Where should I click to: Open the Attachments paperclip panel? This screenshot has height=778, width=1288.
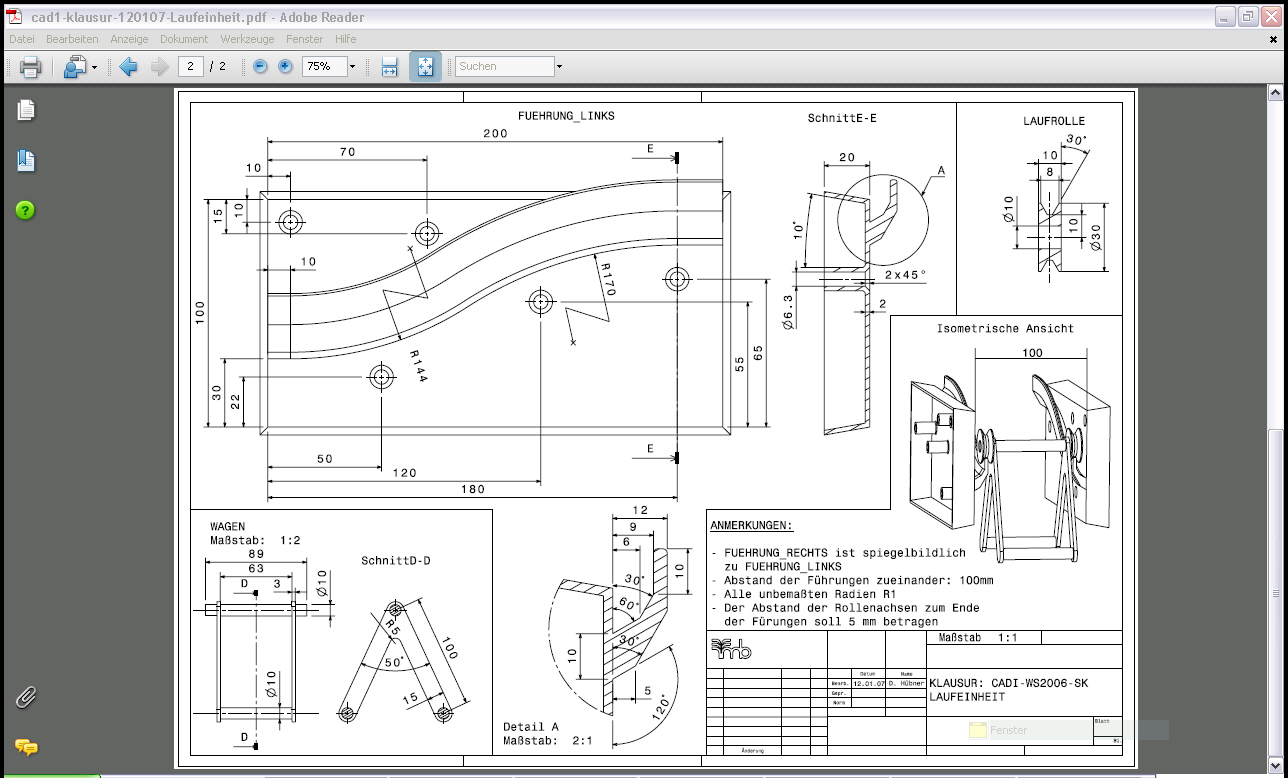click(x=26, y=697)
